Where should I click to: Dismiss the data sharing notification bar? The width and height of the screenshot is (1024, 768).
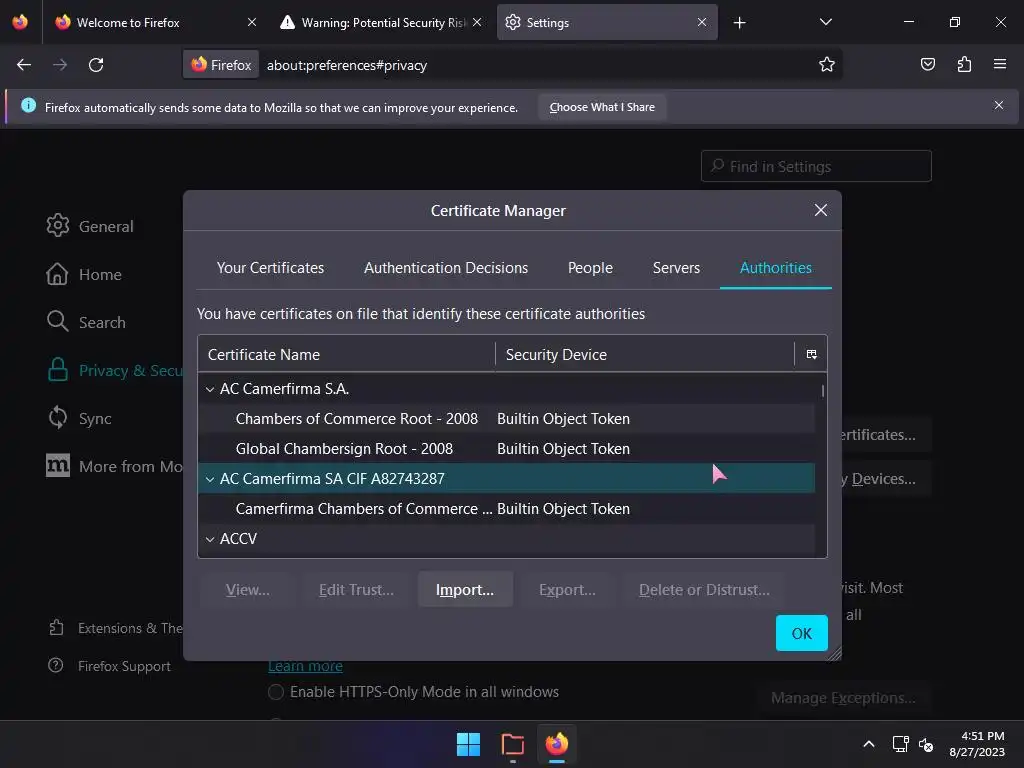pos(999,105)
